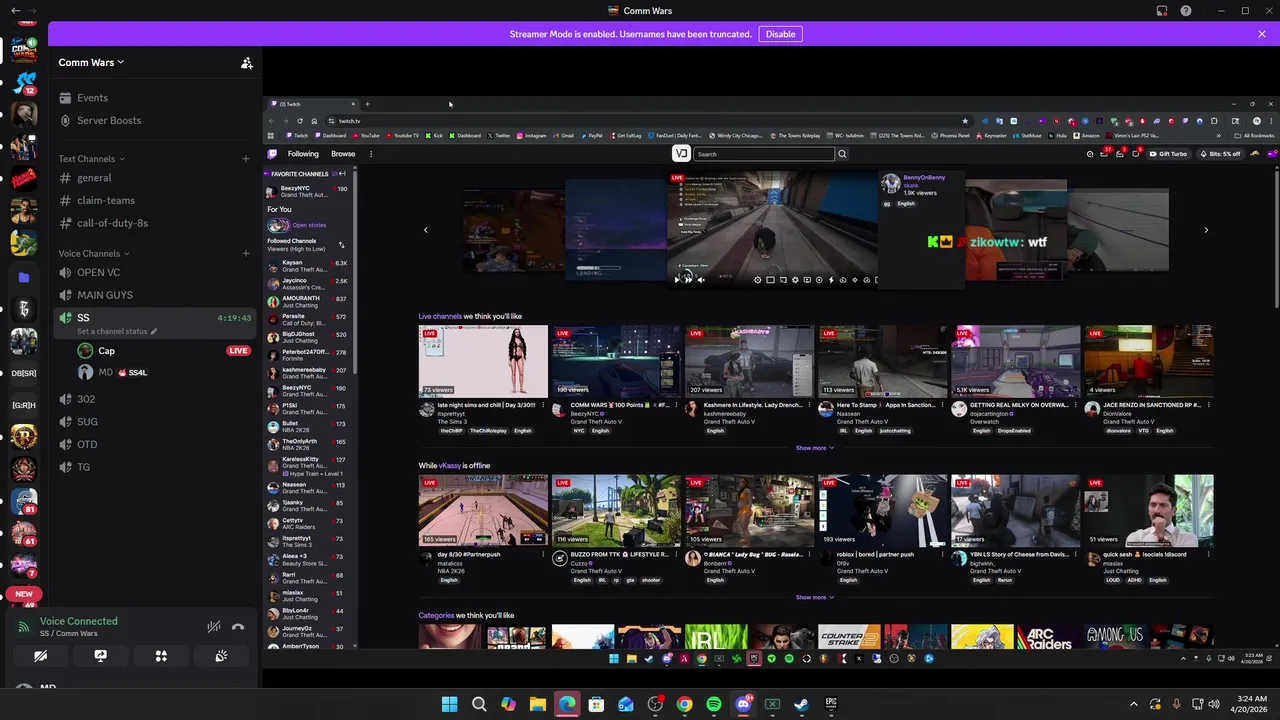The width and height of the screenshot is (1280, 720).
Task: Expand the Comm Wars server dropdown
Action: [91, 62]
